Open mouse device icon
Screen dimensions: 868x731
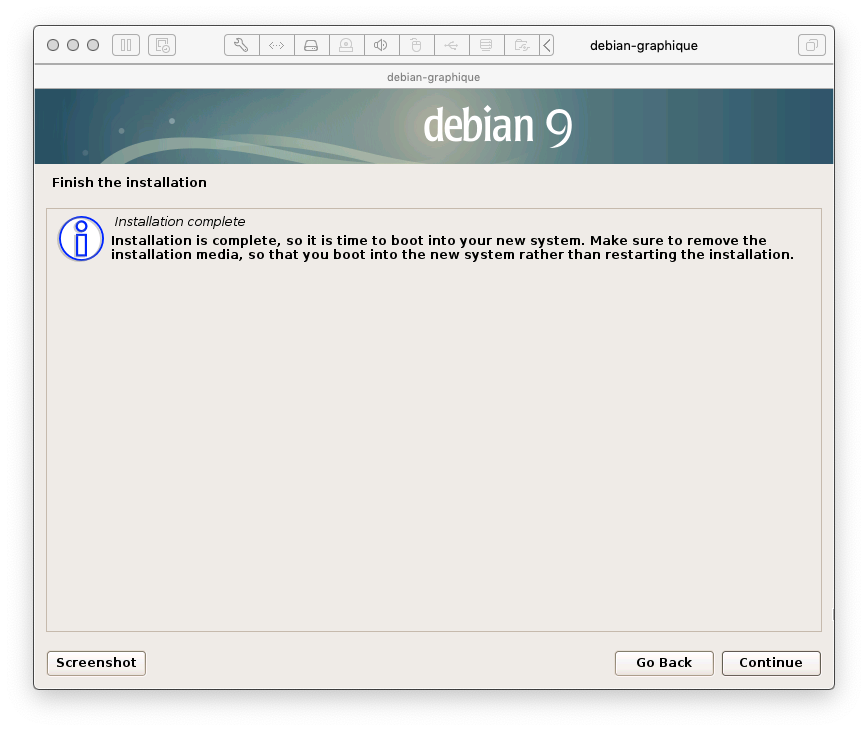pyautogui.click(x=416, y=45)
